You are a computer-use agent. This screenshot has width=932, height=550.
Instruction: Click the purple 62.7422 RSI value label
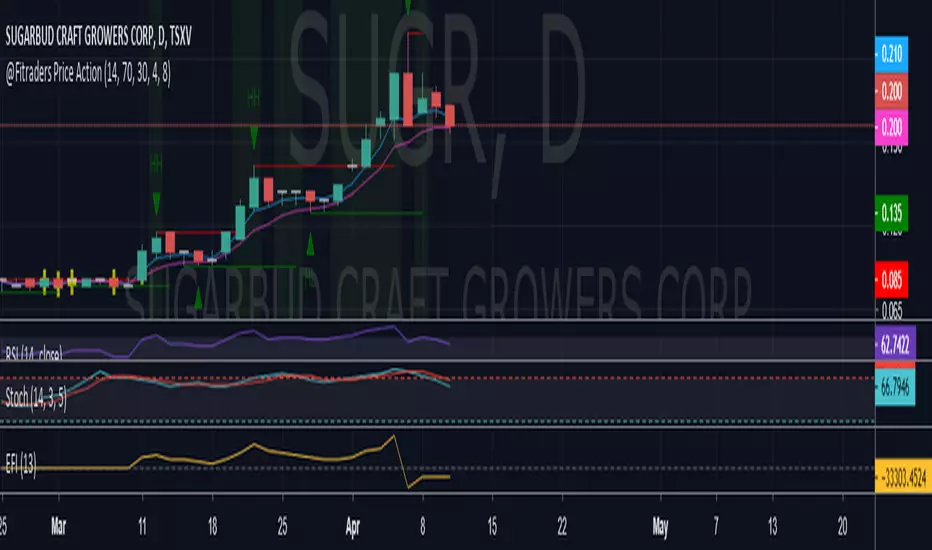[x=895, y=344]
